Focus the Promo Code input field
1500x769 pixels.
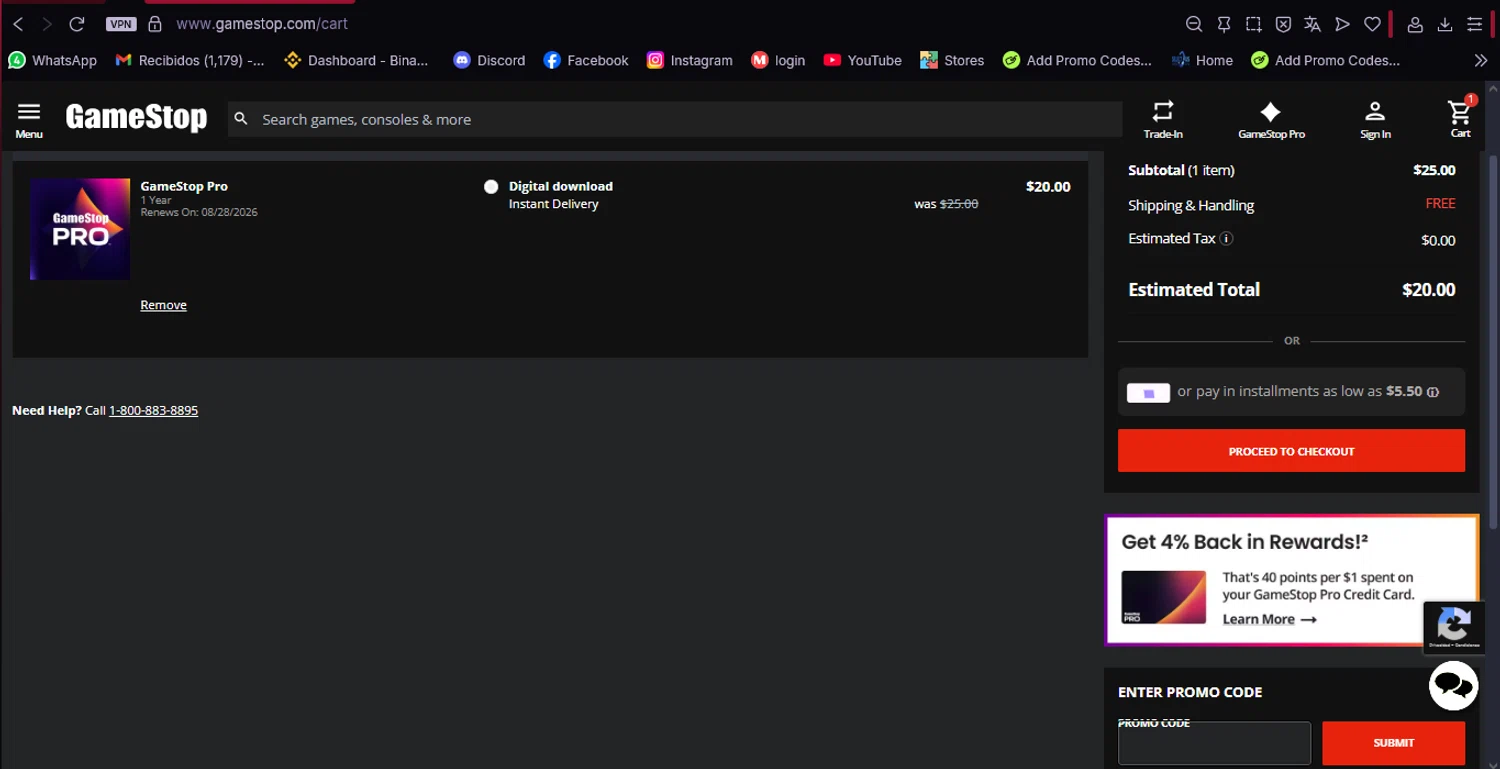click(1214, 743)
